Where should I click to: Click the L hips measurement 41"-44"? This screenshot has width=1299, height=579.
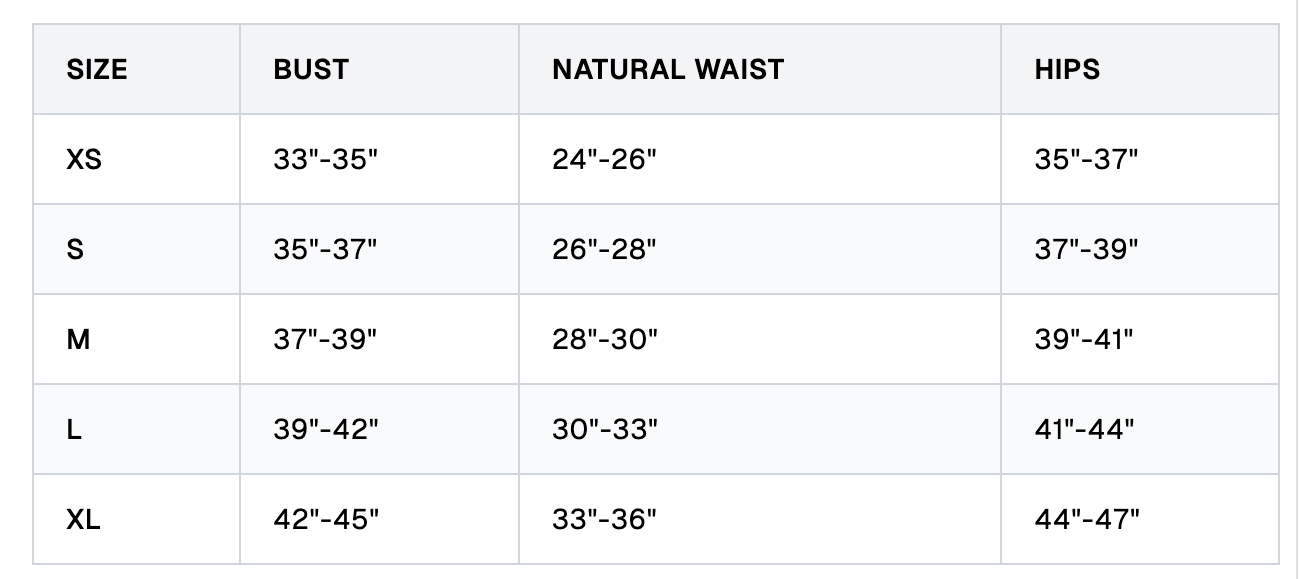pos(1085,430)
